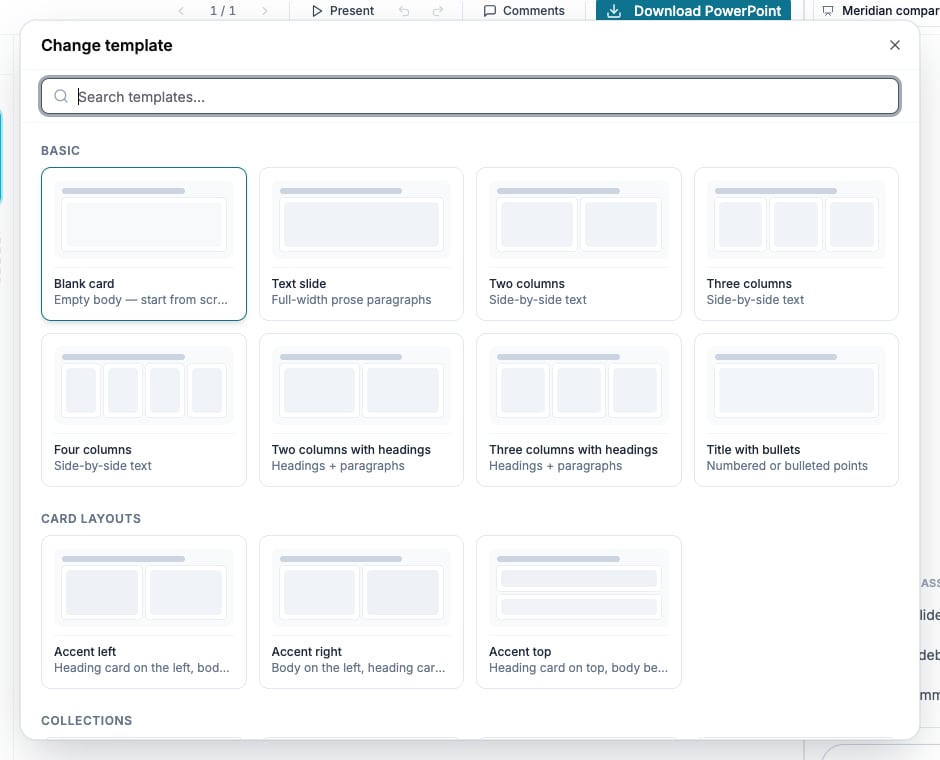Screen dimensions: 940x760
Task: Pick the Two columns template
Action: [x=579, y=244]
